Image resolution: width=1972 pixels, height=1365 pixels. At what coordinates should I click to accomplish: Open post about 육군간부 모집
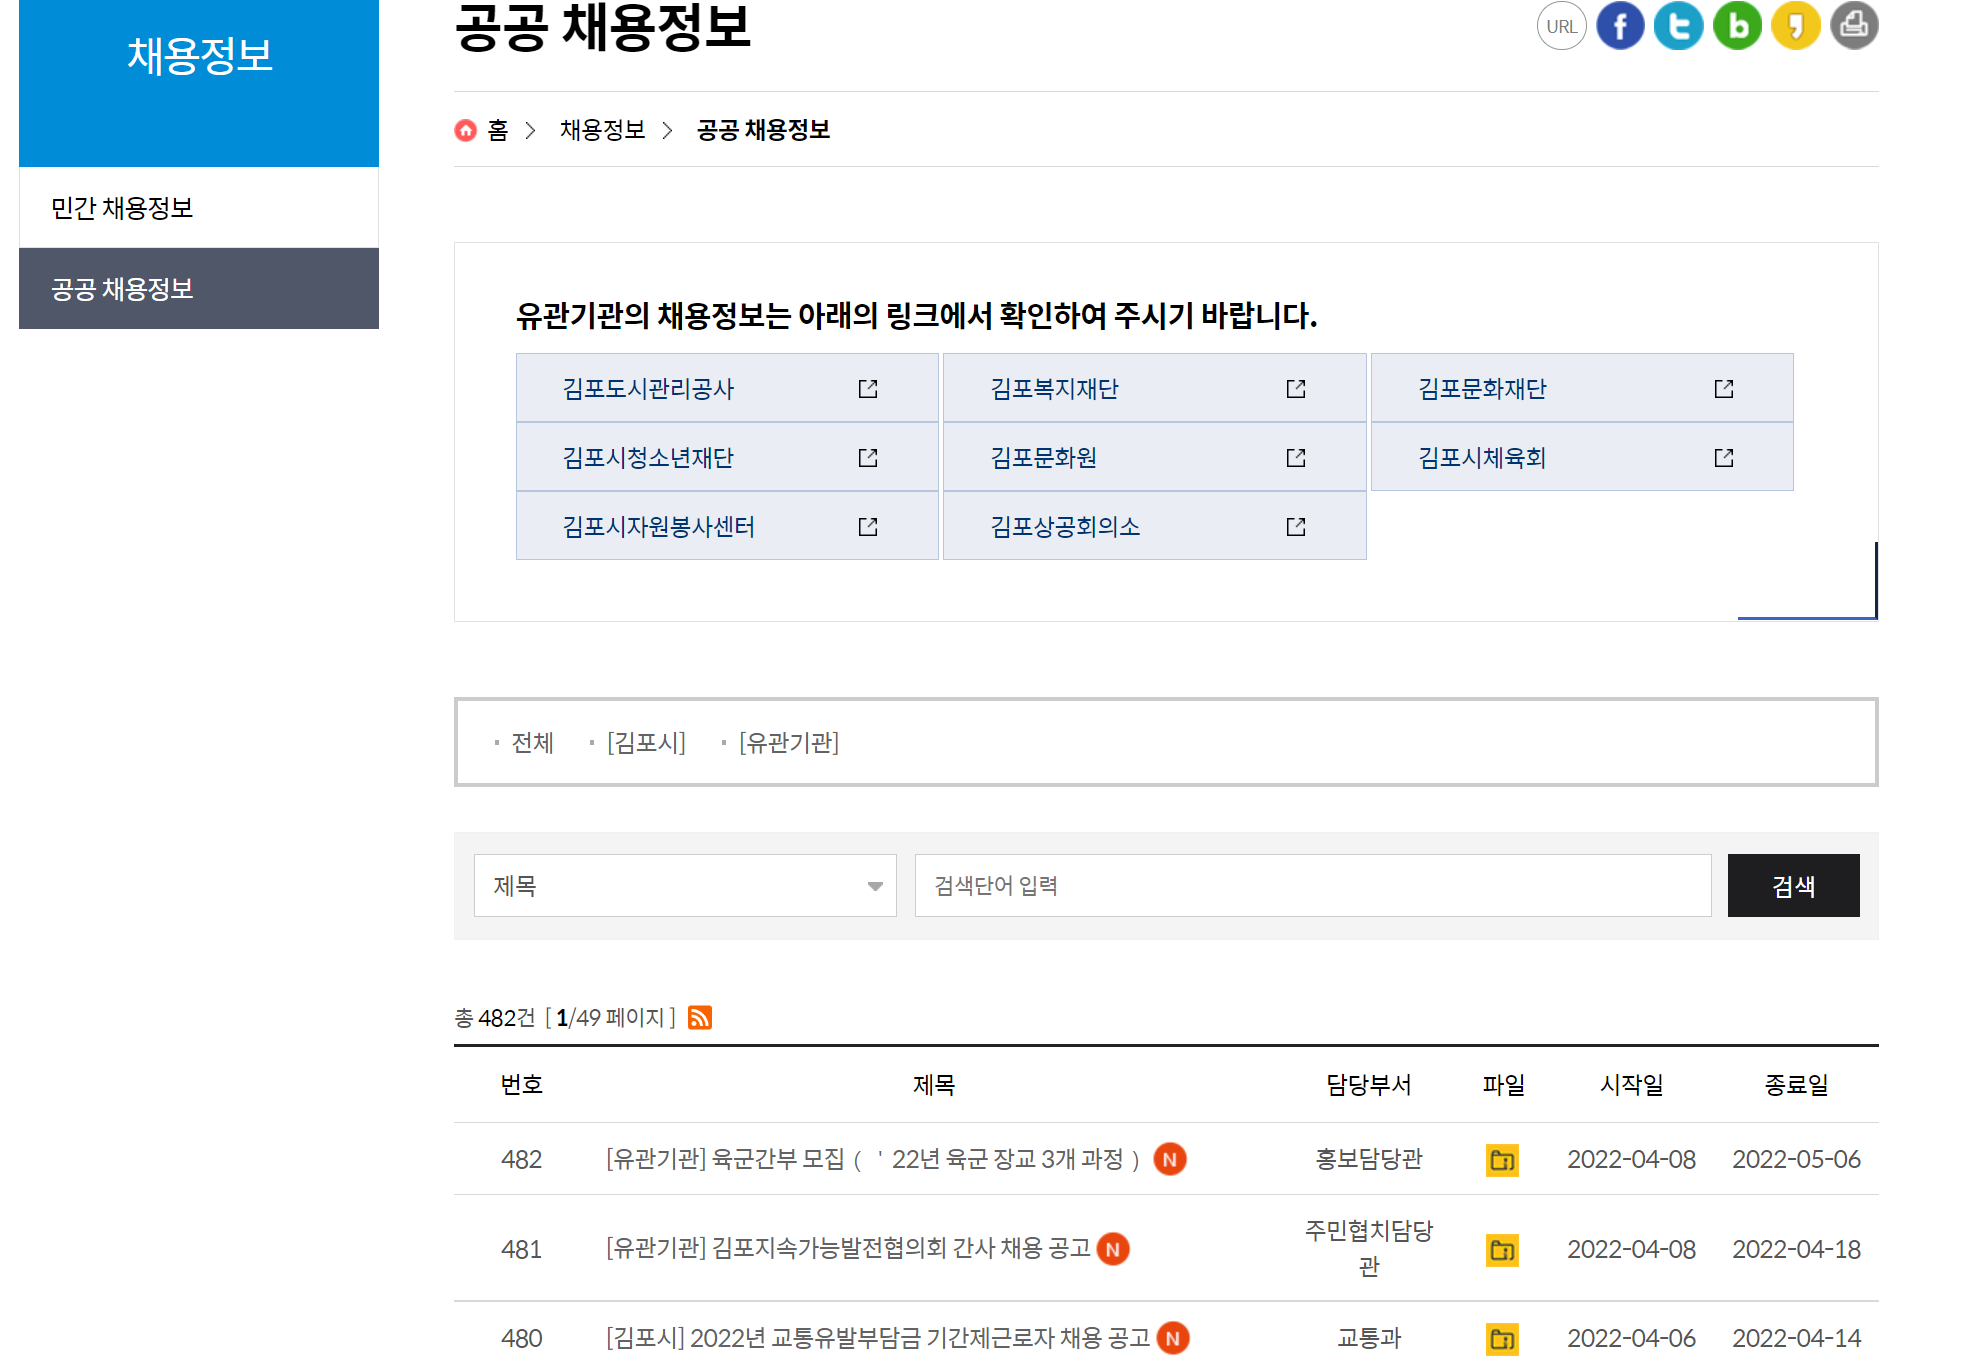tap(872, 1160)
